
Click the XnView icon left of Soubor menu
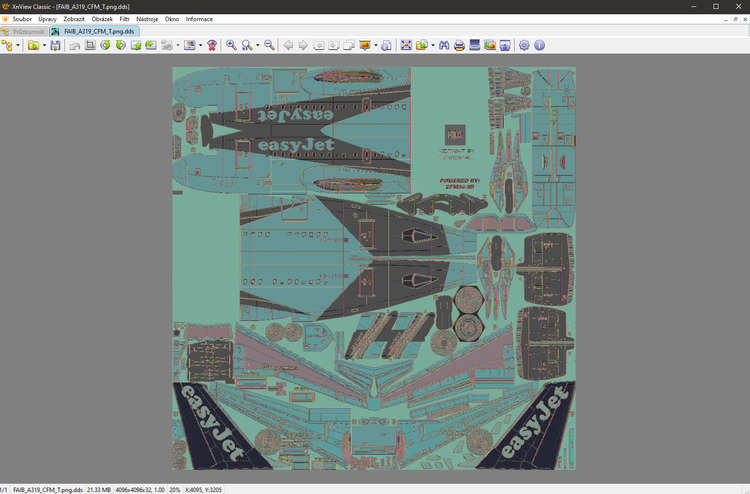[x=5, y=19]
